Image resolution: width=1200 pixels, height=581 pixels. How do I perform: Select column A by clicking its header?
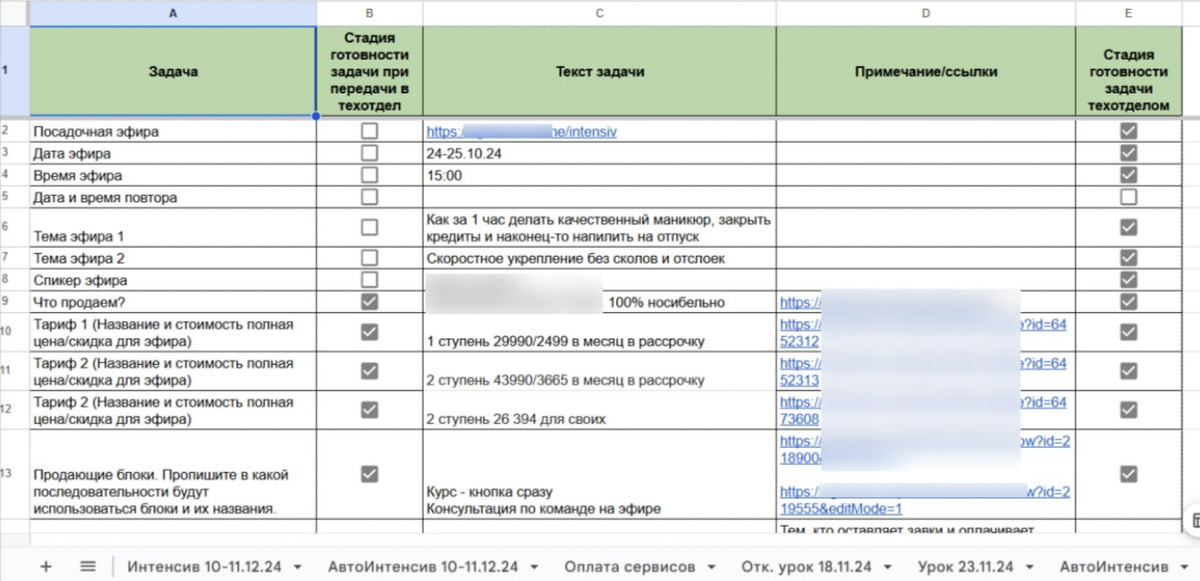(x=172, y=13)
